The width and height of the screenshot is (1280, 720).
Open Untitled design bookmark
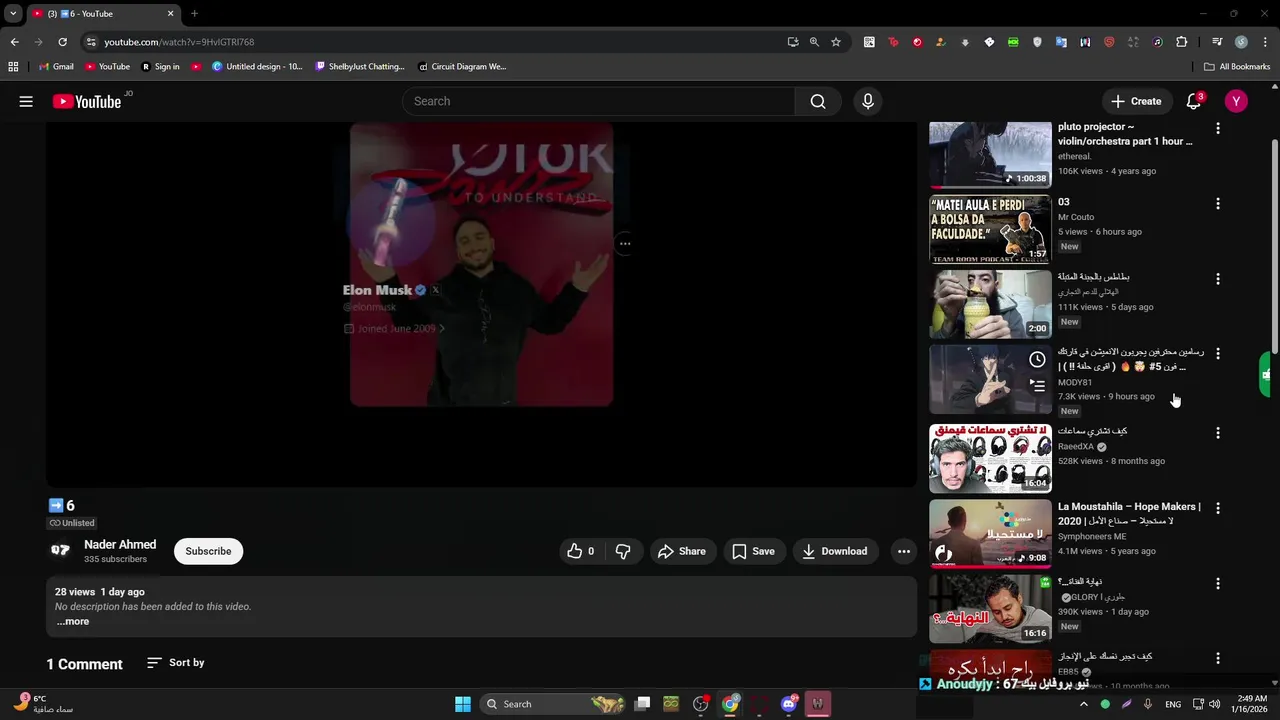click(257, 67)
